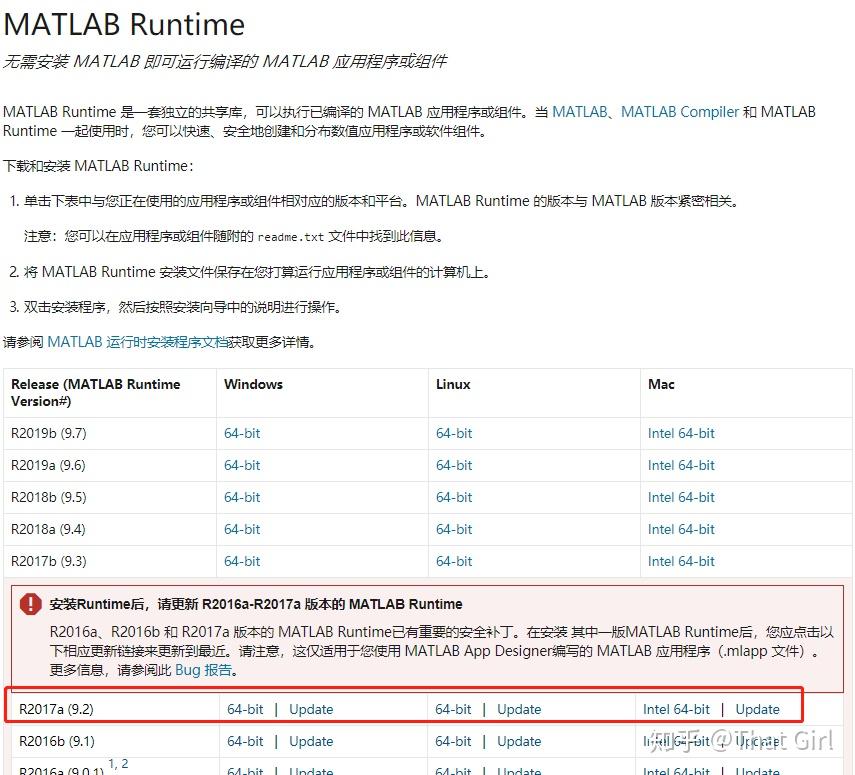The image size is (855, 775).
Task: Click the MATLAB Runtime page title
Action: [124, 25]
